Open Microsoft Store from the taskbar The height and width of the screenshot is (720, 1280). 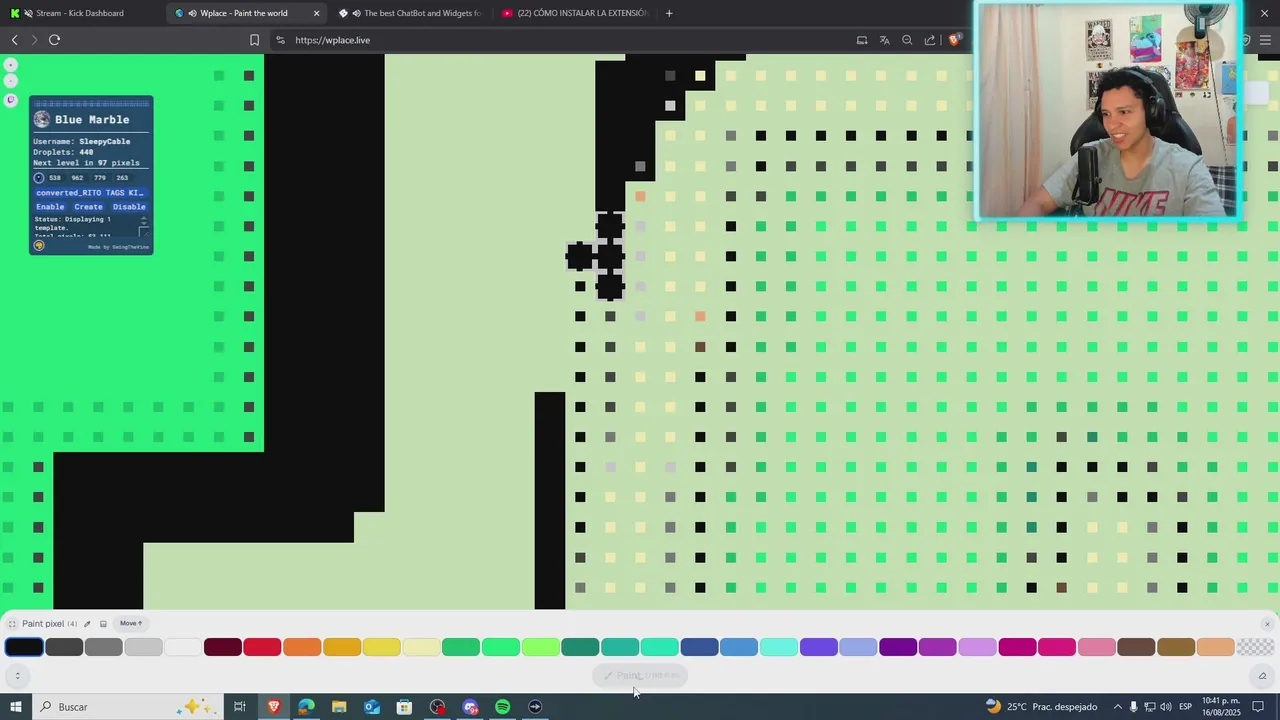tap(404, 707)
